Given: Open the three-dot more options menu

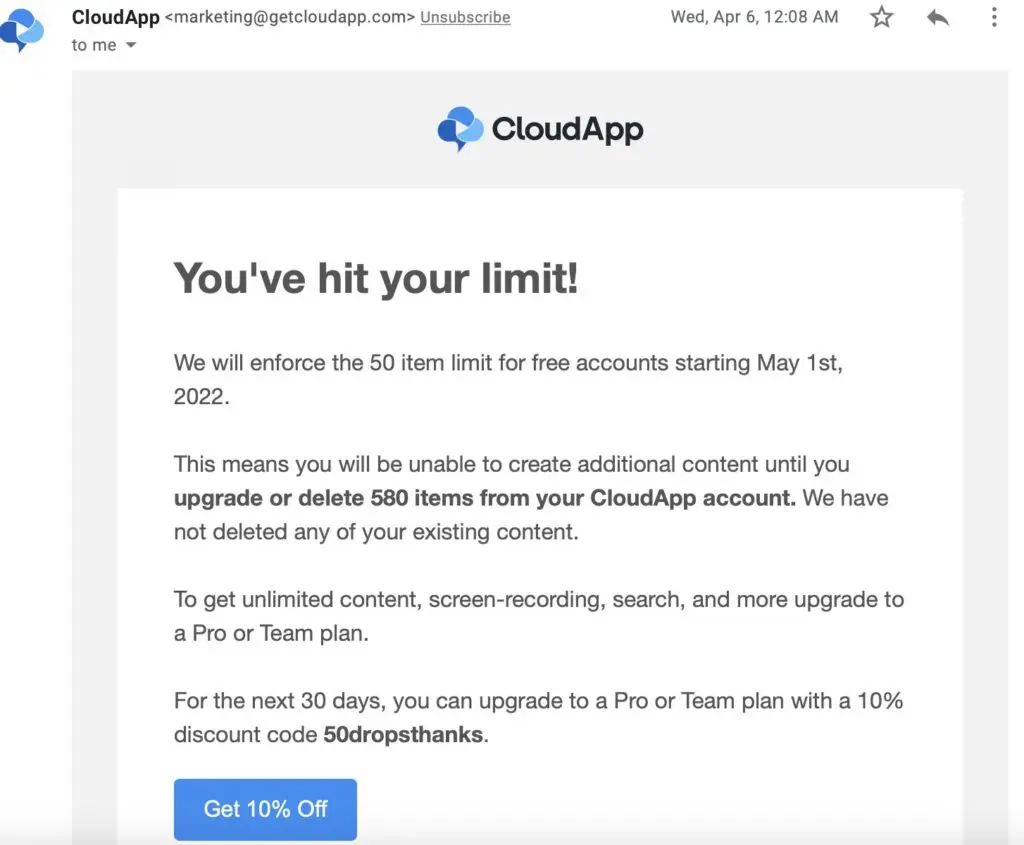Looking at the screenshot, I should click(x=993, y=17).
